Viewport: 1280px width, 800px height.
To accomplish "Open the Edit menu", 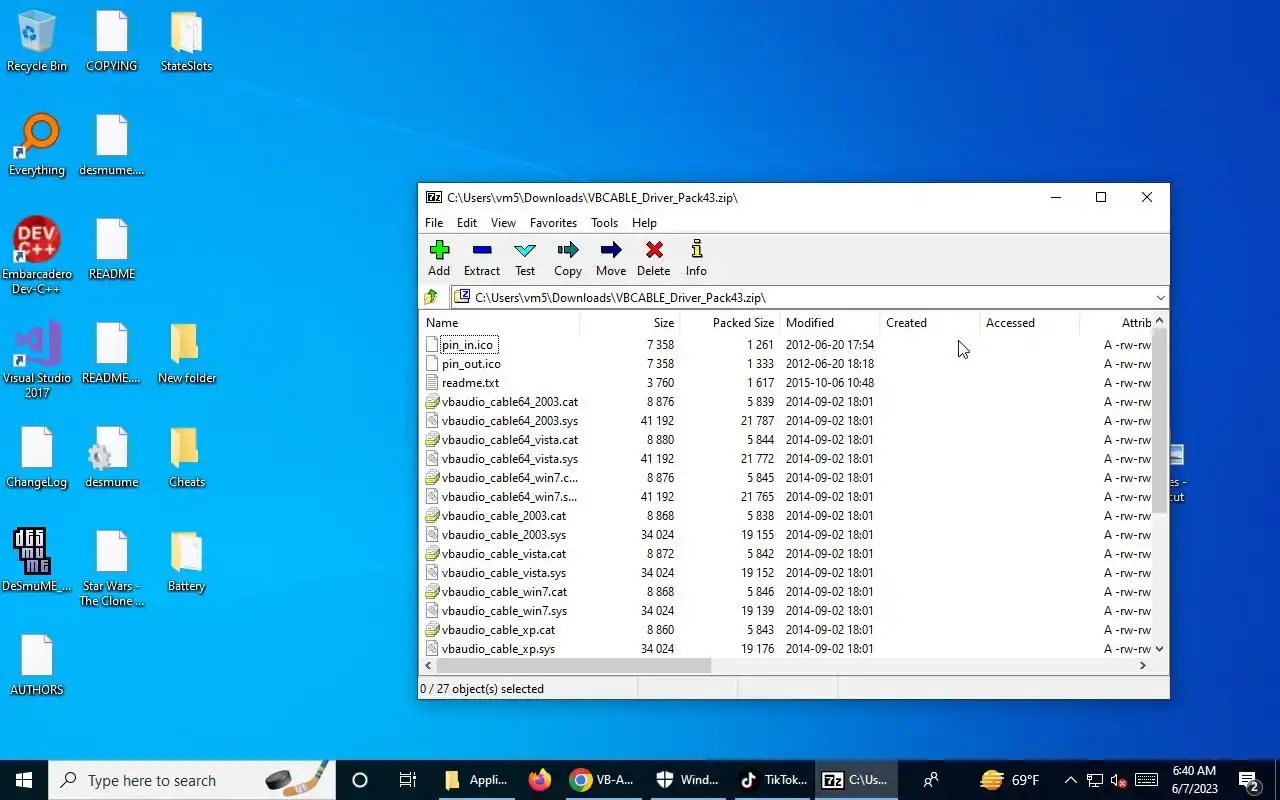I will [x=467, y=223].
